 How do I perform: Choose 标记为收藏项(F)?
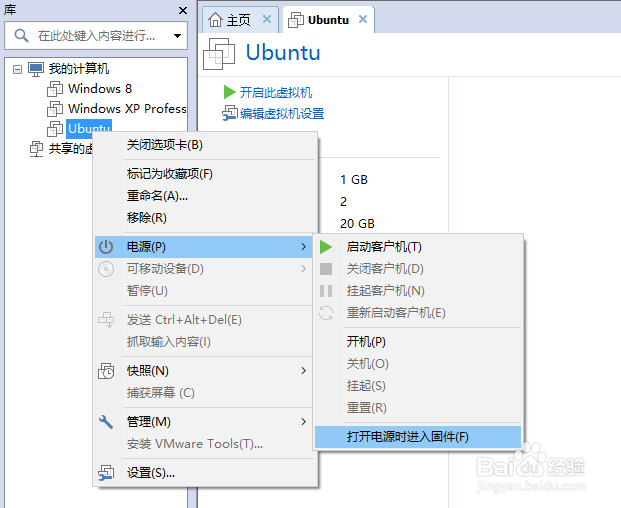click(x=206, y=174)
